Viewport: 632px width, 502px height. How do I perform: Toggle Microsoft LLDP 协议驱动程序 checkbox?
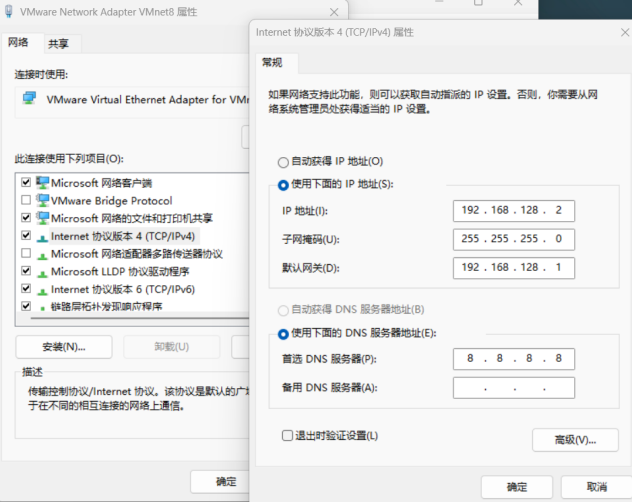pyautogui.click(x=26, y=271)
